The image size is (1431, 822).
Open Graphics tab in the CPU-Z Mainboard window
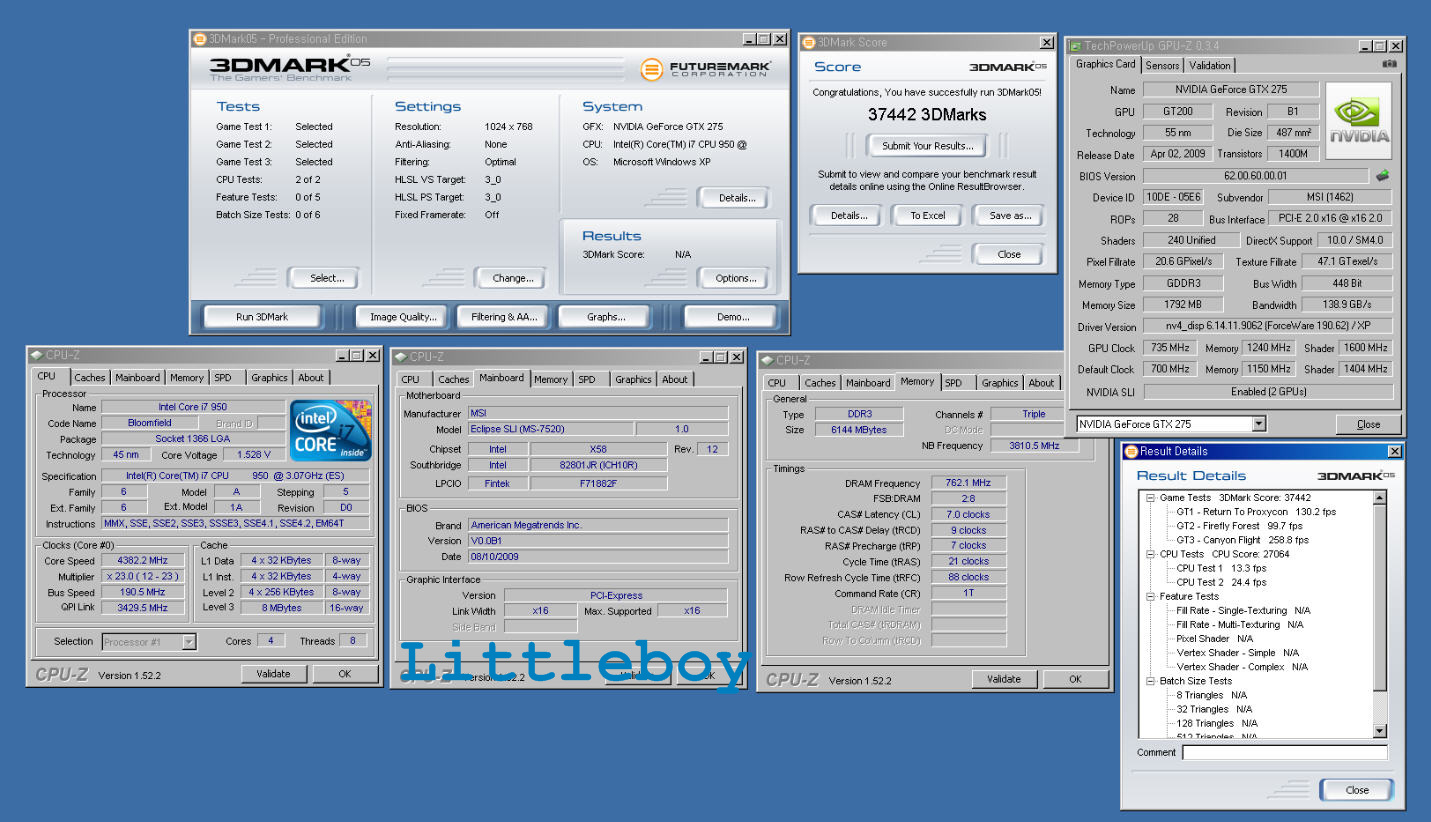click(x=633, y=380)
